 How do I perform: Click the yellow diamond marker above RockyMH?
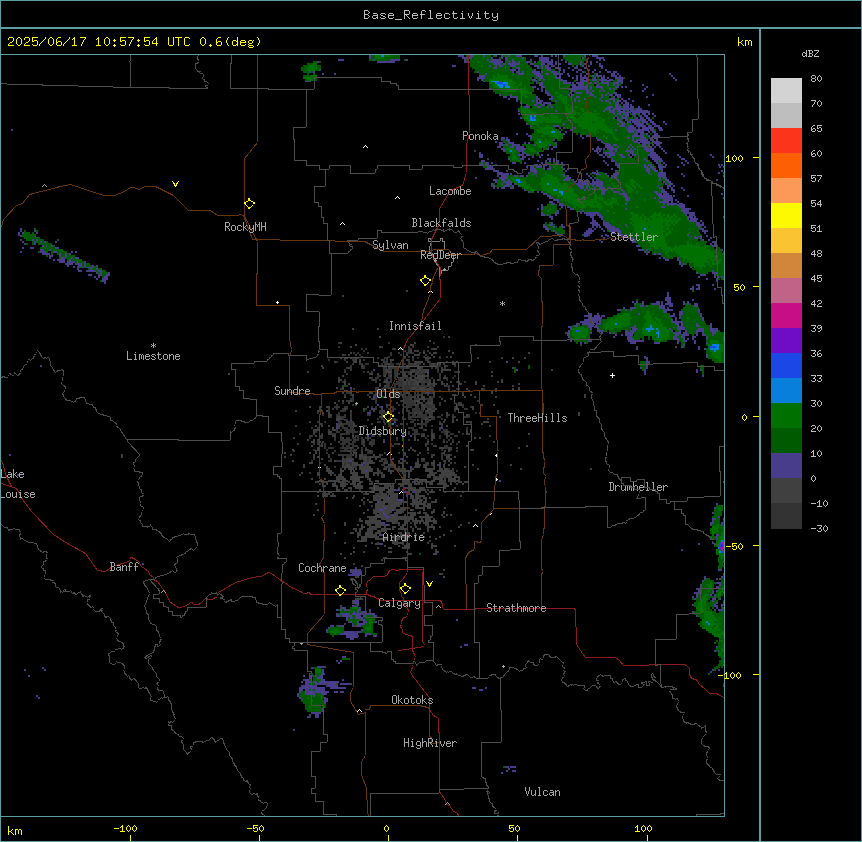click(x=250, y=204)
